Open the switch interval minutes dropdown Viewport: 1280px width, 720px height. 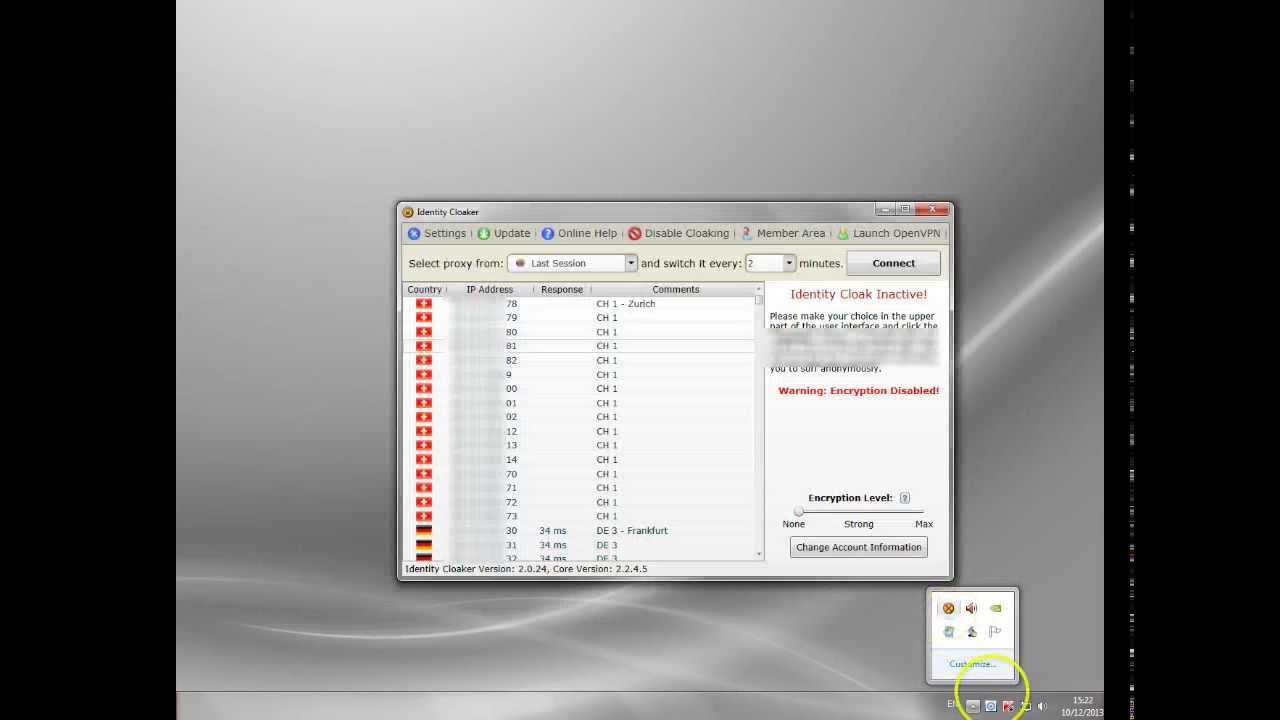[770, 263]
